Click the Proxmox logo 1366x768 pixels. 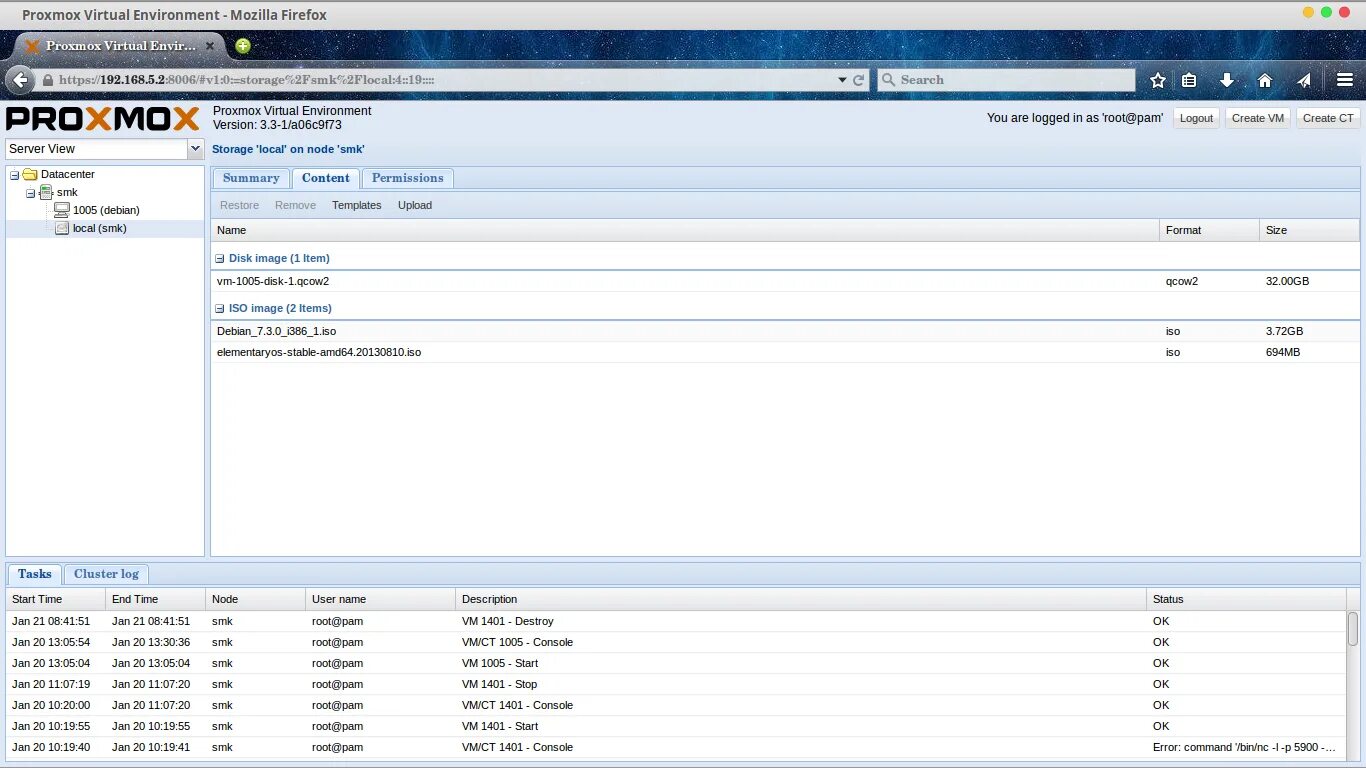click(103, 119)
